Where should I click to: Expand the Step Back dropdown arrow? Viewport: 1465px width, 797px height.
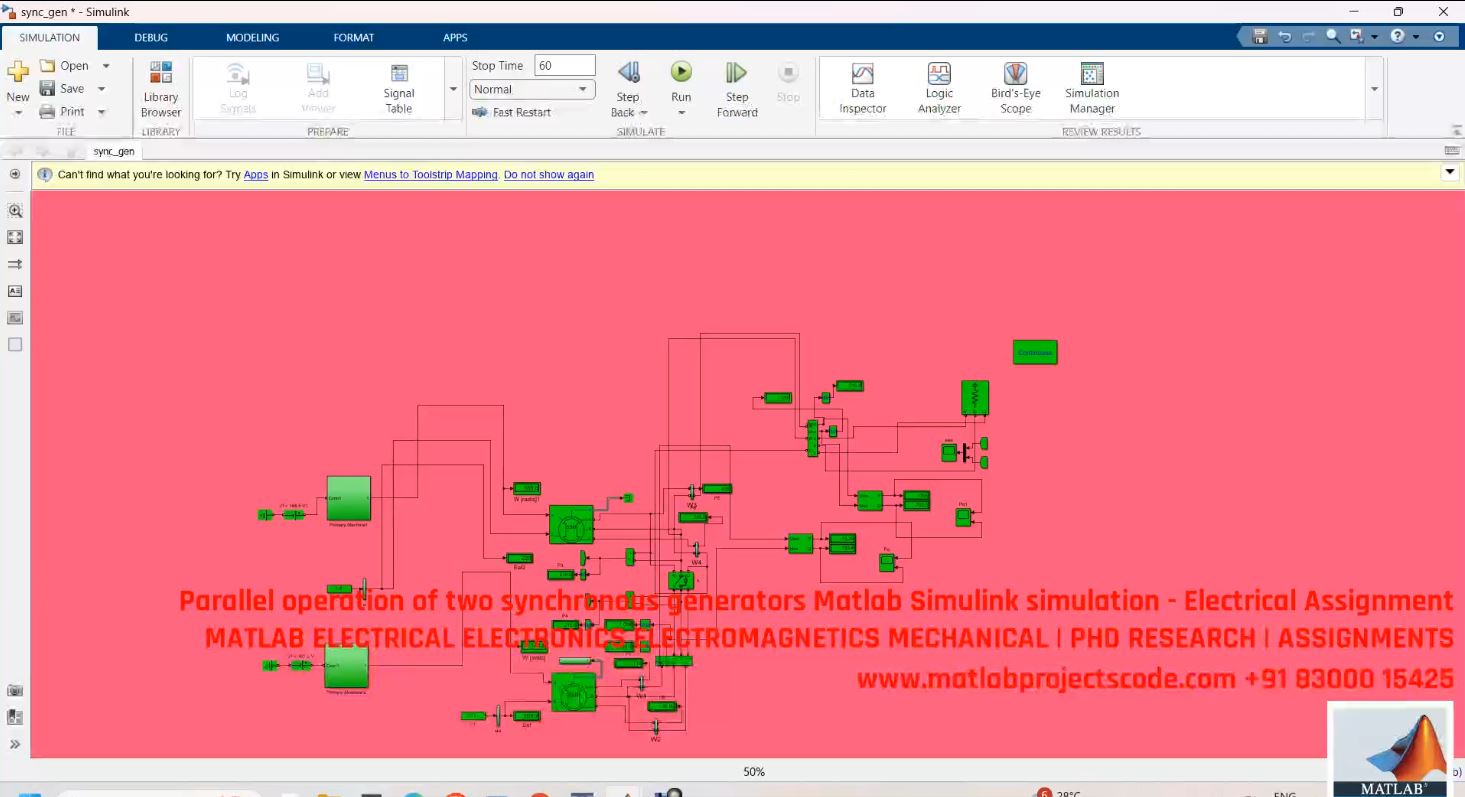(643, 112)
